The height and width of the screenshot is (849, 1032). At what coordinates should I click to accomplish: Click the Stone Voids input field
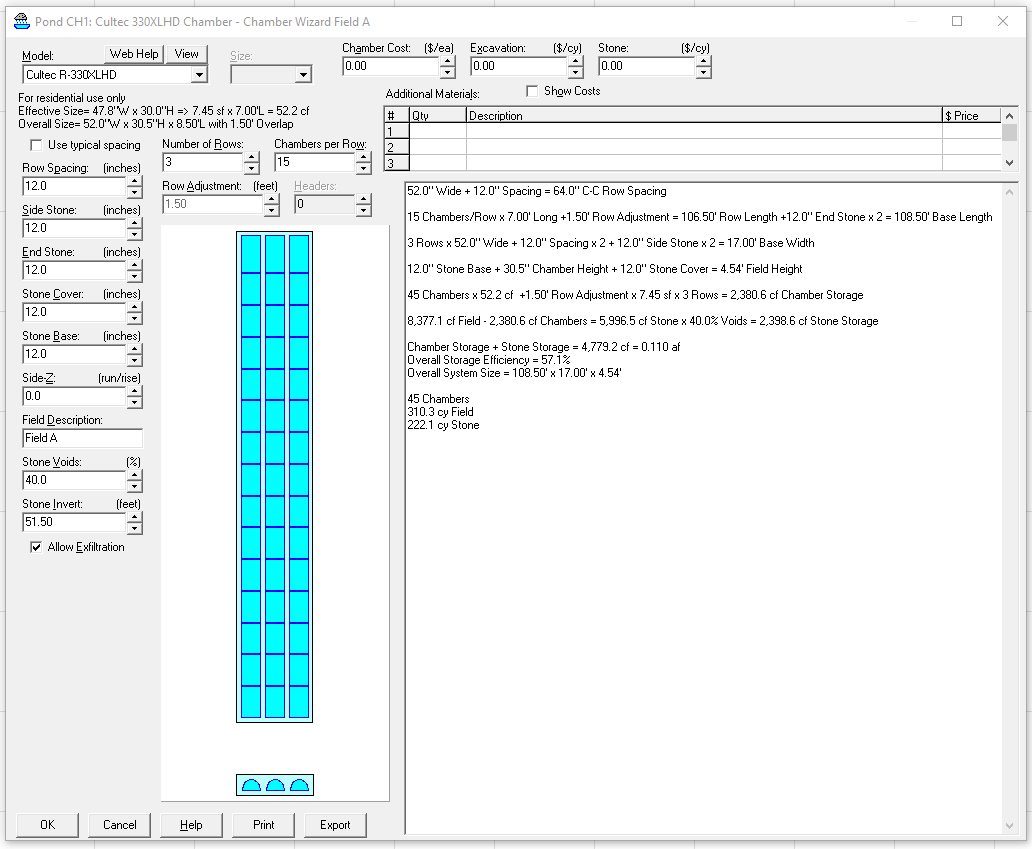pos(74,480)
